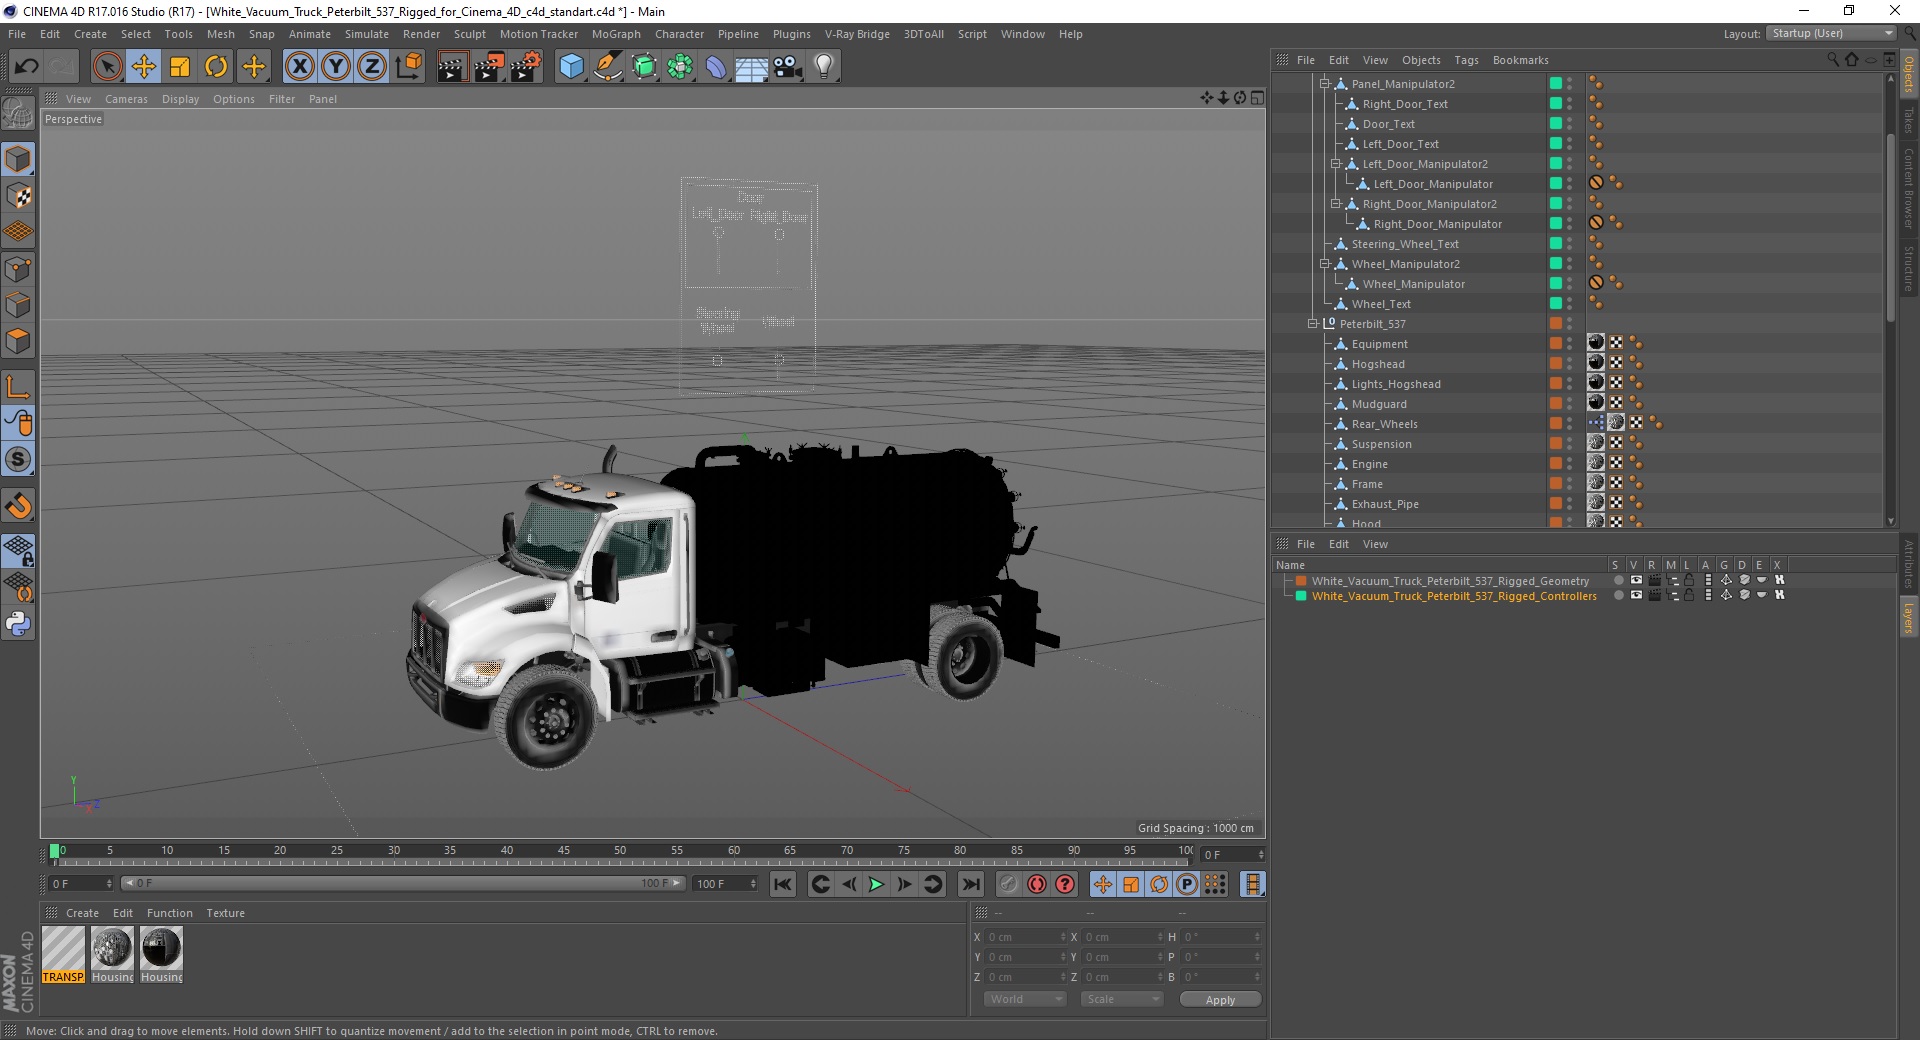Open the spline Pen tool
1920x1040 pixels.
(x=607, y=67)
